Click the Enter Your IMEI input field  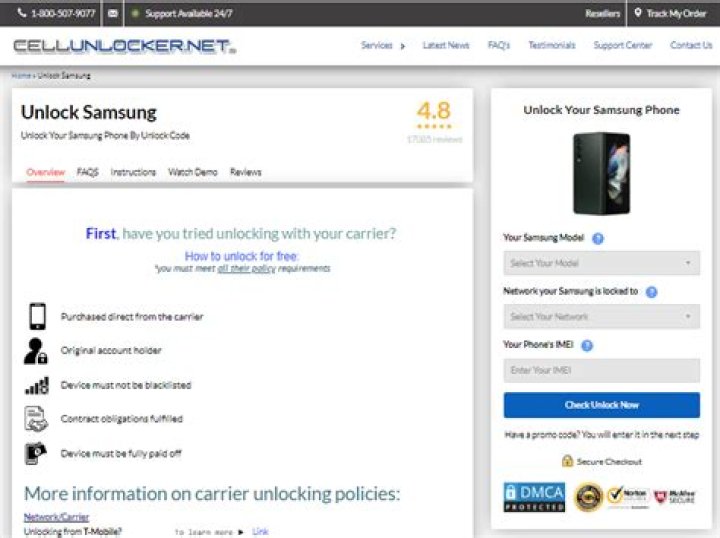pyautogui.click(x=601, y=371)
